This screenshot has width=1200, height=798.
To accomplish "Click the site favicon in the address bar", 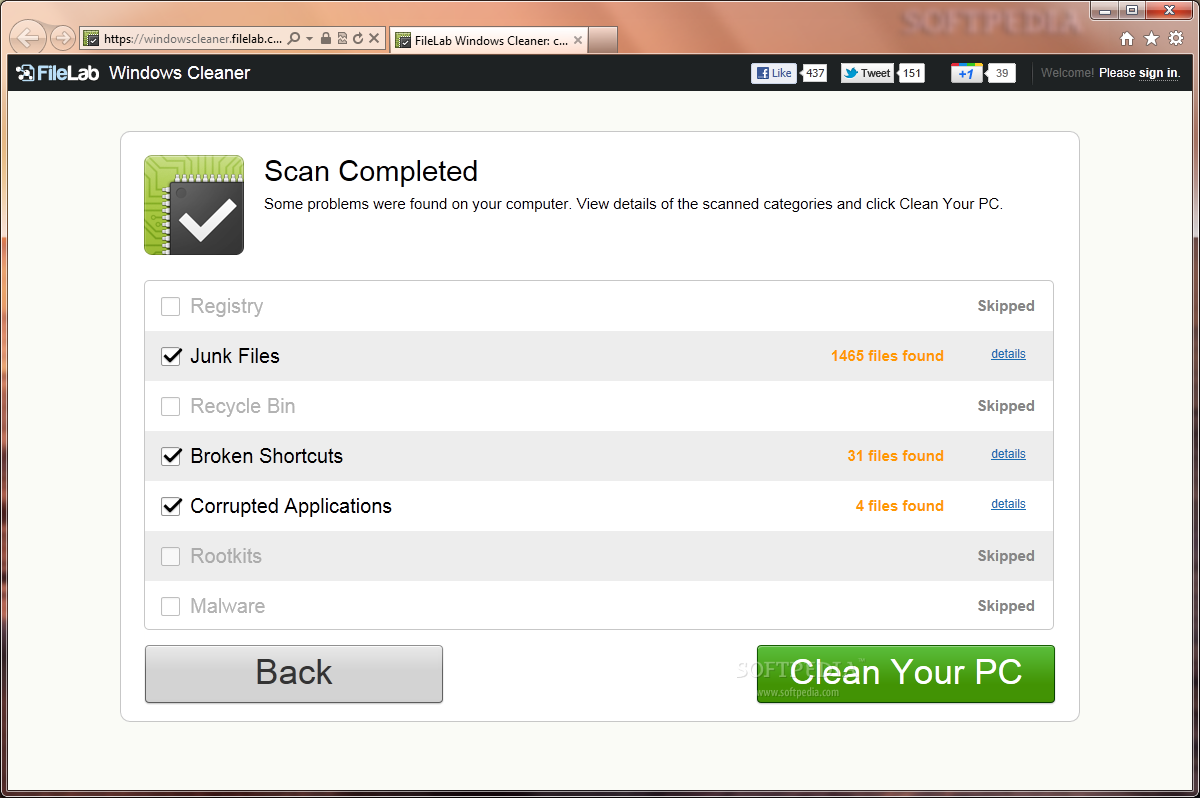I will coord(92,39).
